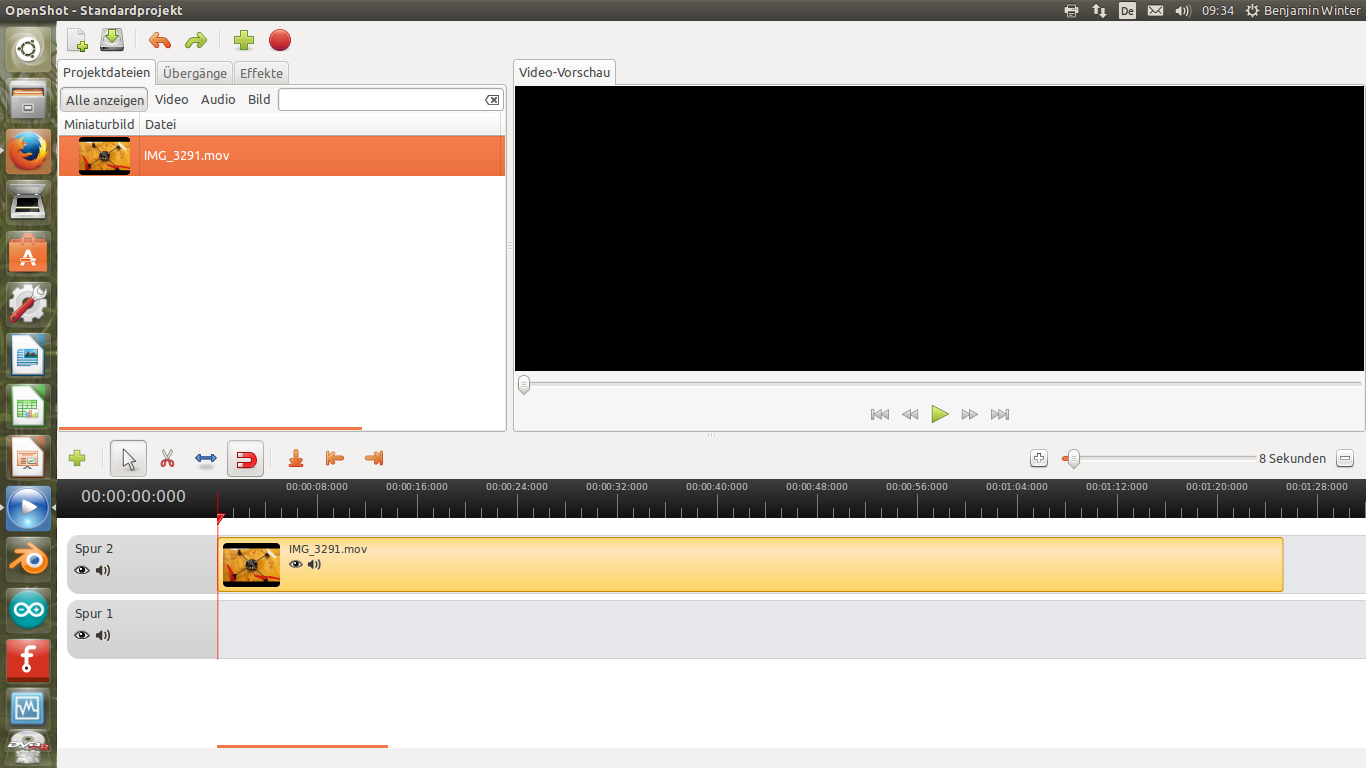Mute audio on the IMG_3291.mov clip
The image size is (1366, 768).
[315, 564]
